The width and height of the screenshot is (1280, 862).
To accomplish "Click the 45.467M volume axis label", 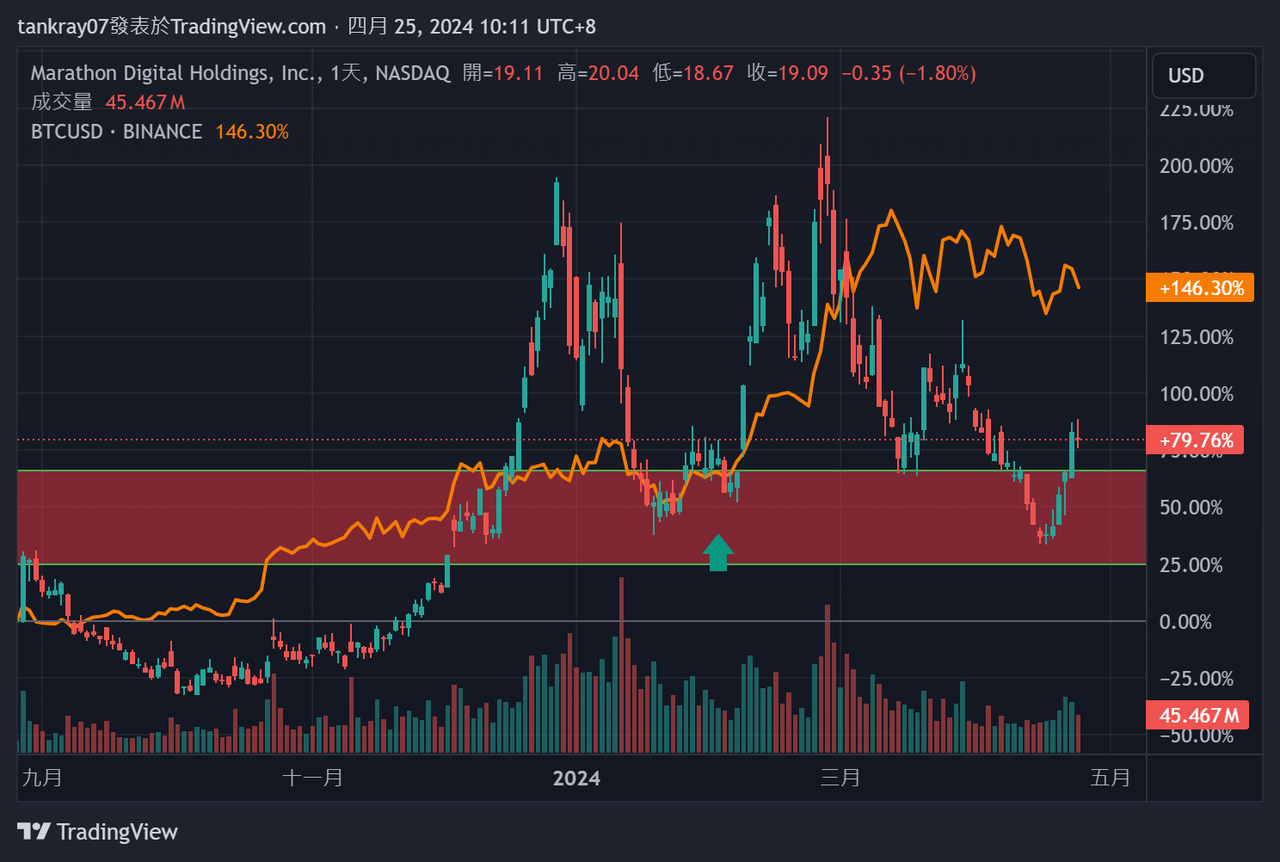I will (1198, 715).
